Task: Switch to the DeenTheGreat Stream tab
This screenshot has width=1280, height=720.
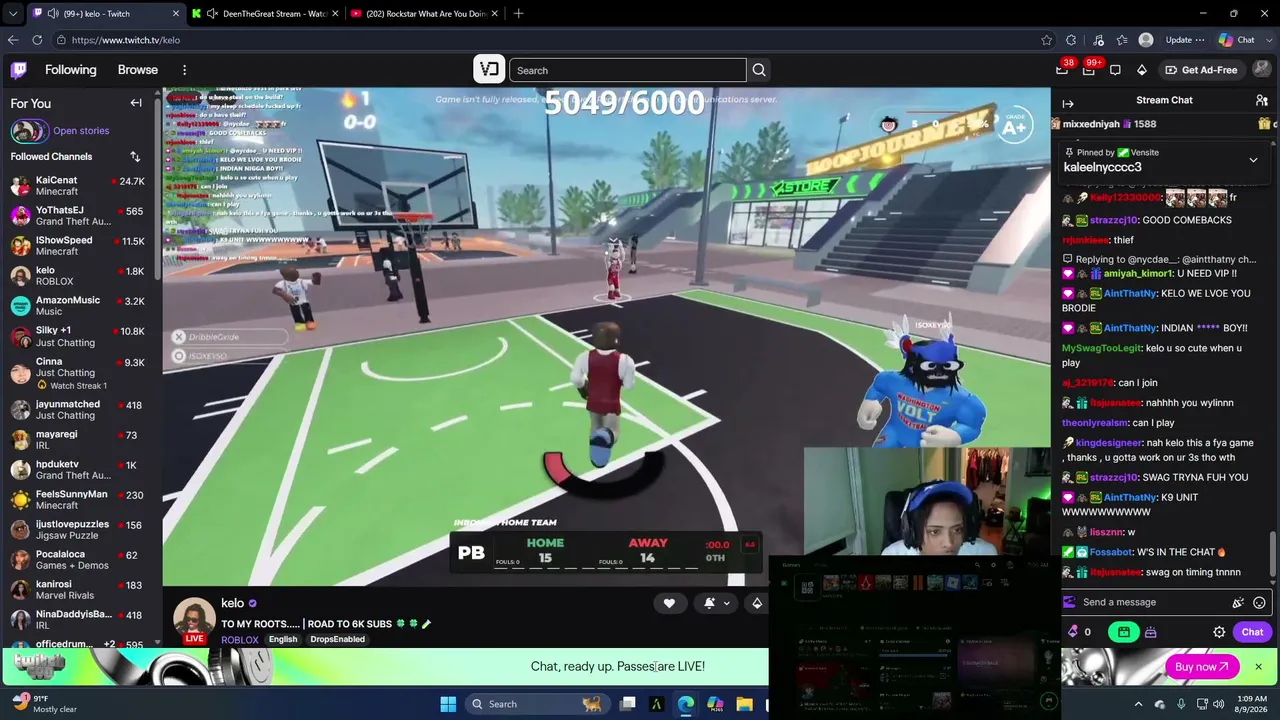Action: tap(265, 14)
